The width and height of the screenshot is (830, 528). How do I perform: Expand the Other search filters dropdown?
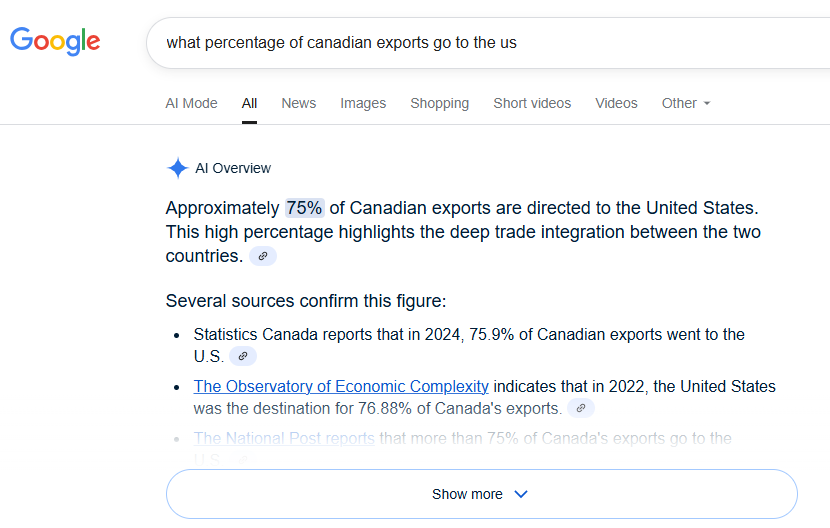click(x=685, y=103)
